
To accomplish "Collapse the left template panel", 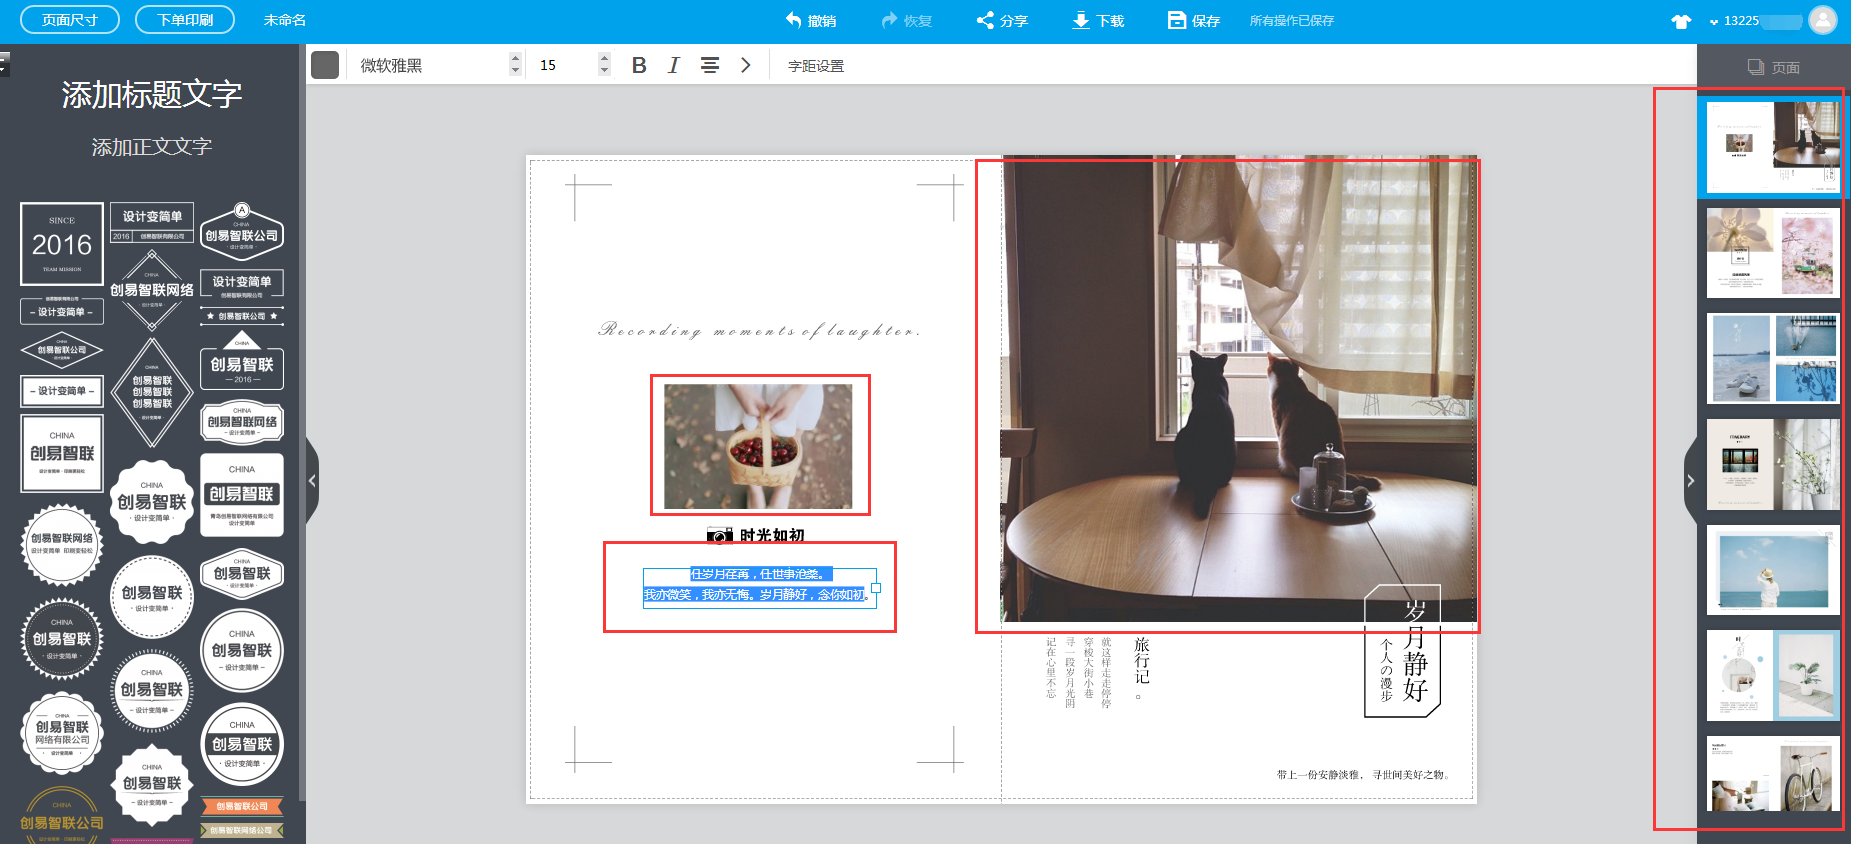I will [x=312, y=481].
